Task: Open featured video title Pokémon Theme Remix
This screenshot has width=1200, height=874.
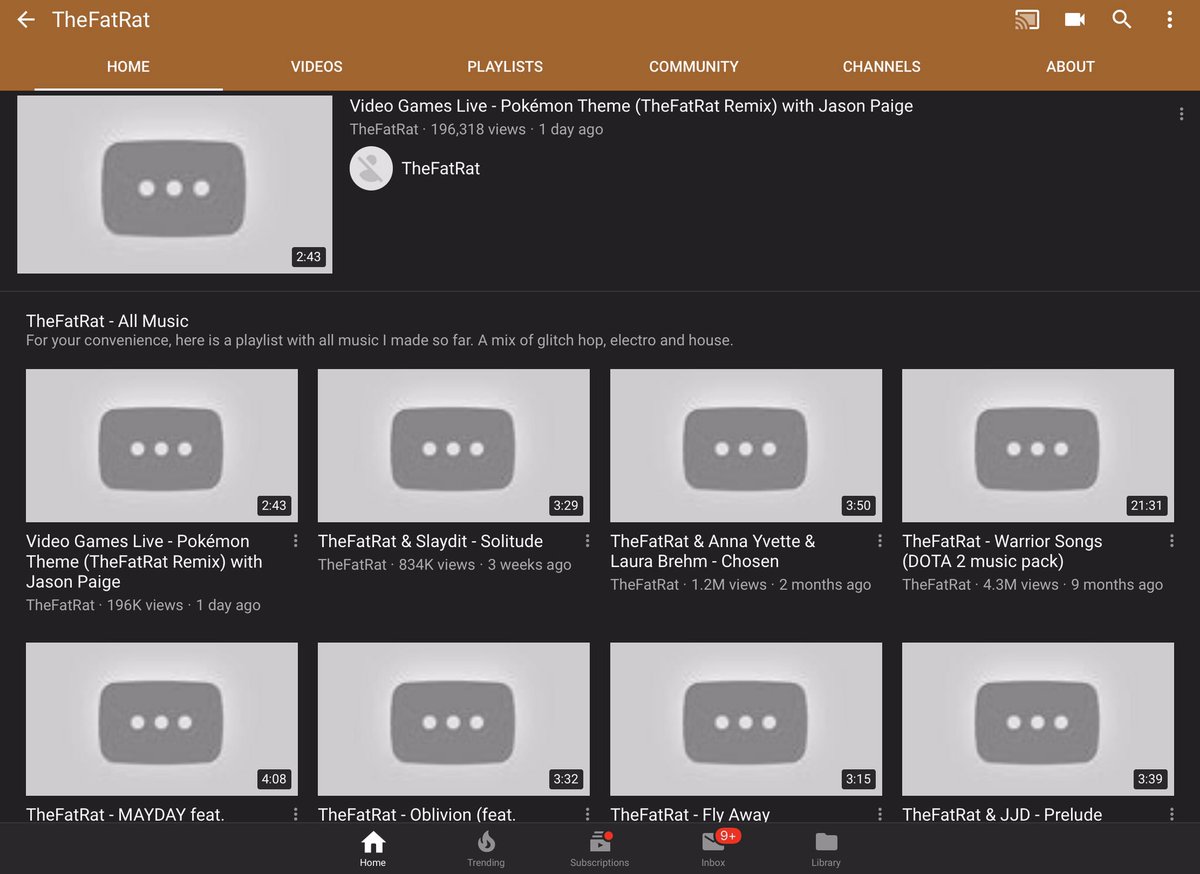Action: click(631, 106)
